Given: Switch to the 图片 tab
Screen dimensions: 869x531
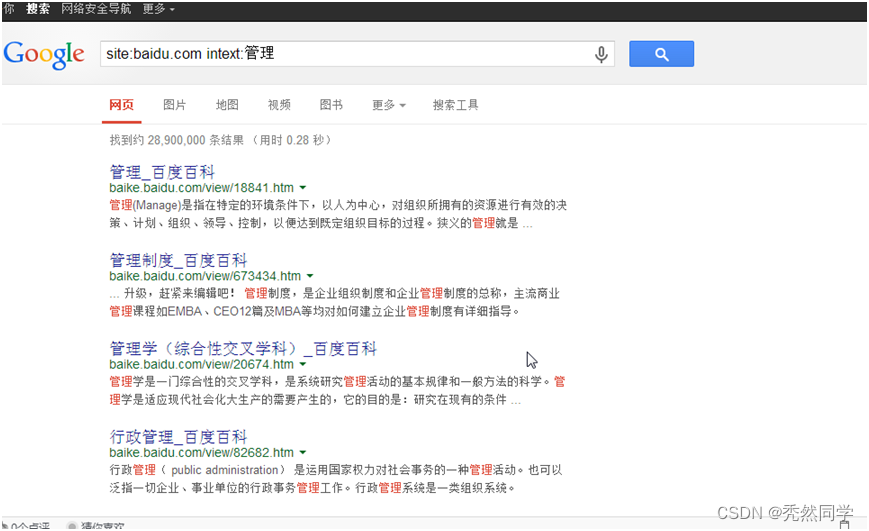Looking at the screenshot, I should click(175, 105).
